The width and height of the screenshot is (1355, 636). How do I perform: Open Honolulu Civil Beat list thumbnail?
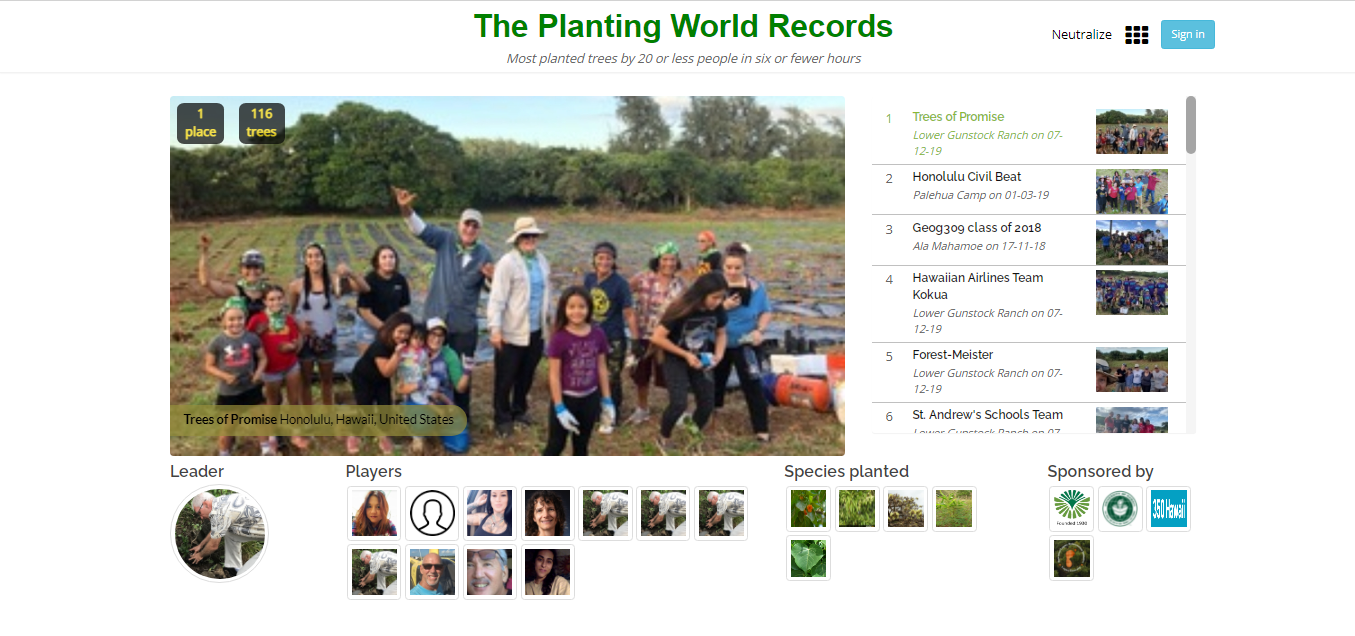click(x=1131, y=192)
